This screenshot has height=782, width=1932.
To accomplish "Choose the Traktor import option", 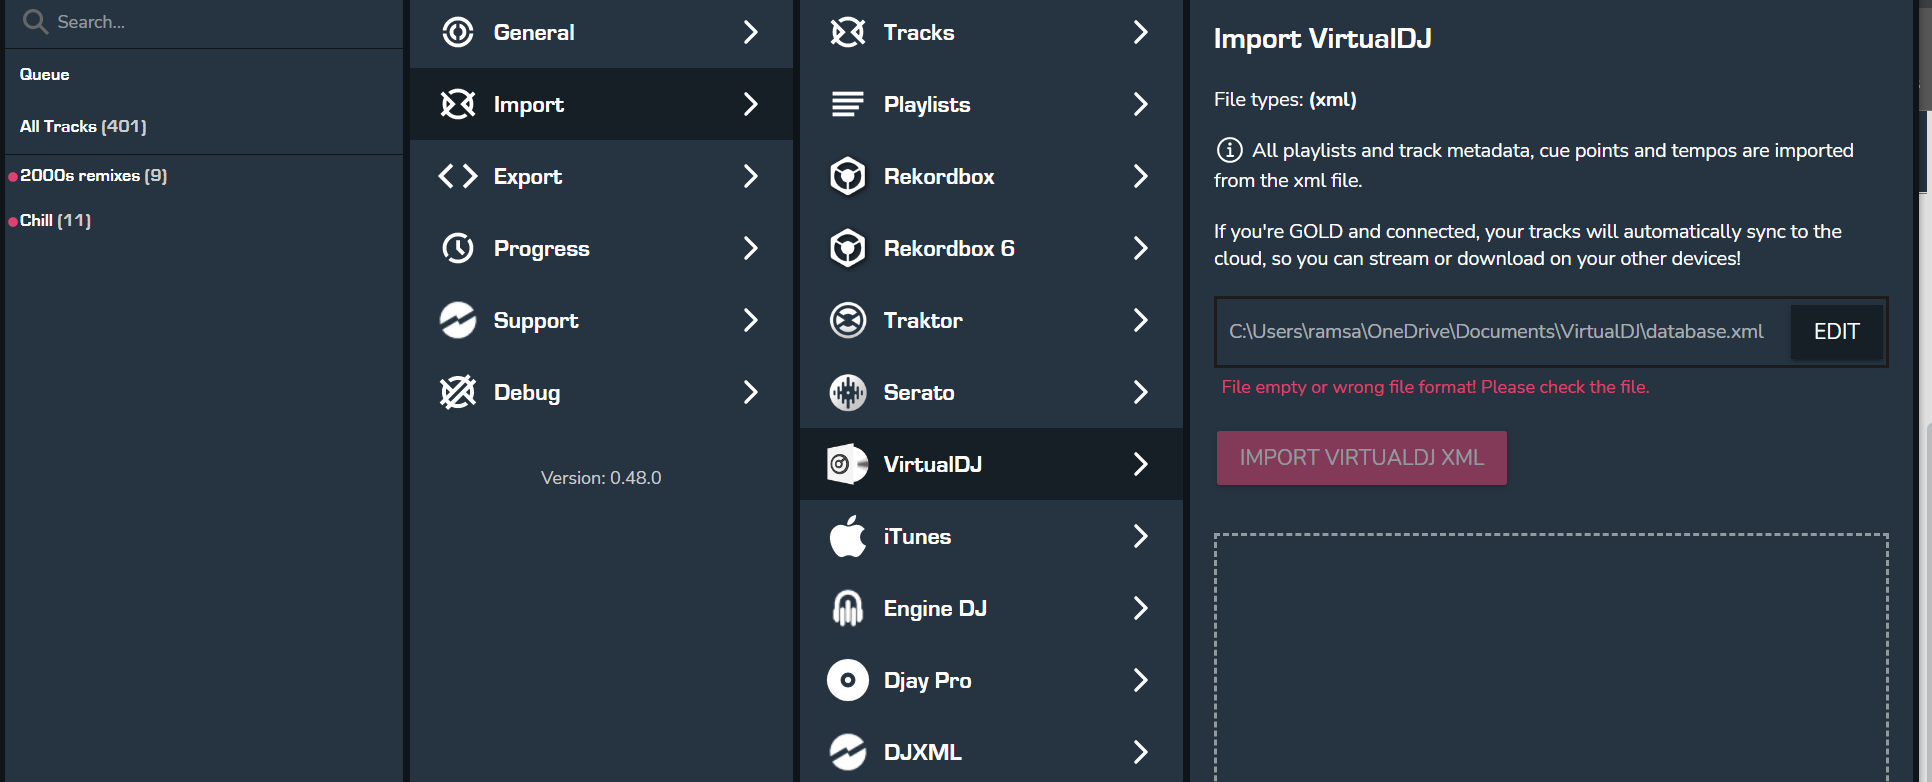I will [991, 320].
